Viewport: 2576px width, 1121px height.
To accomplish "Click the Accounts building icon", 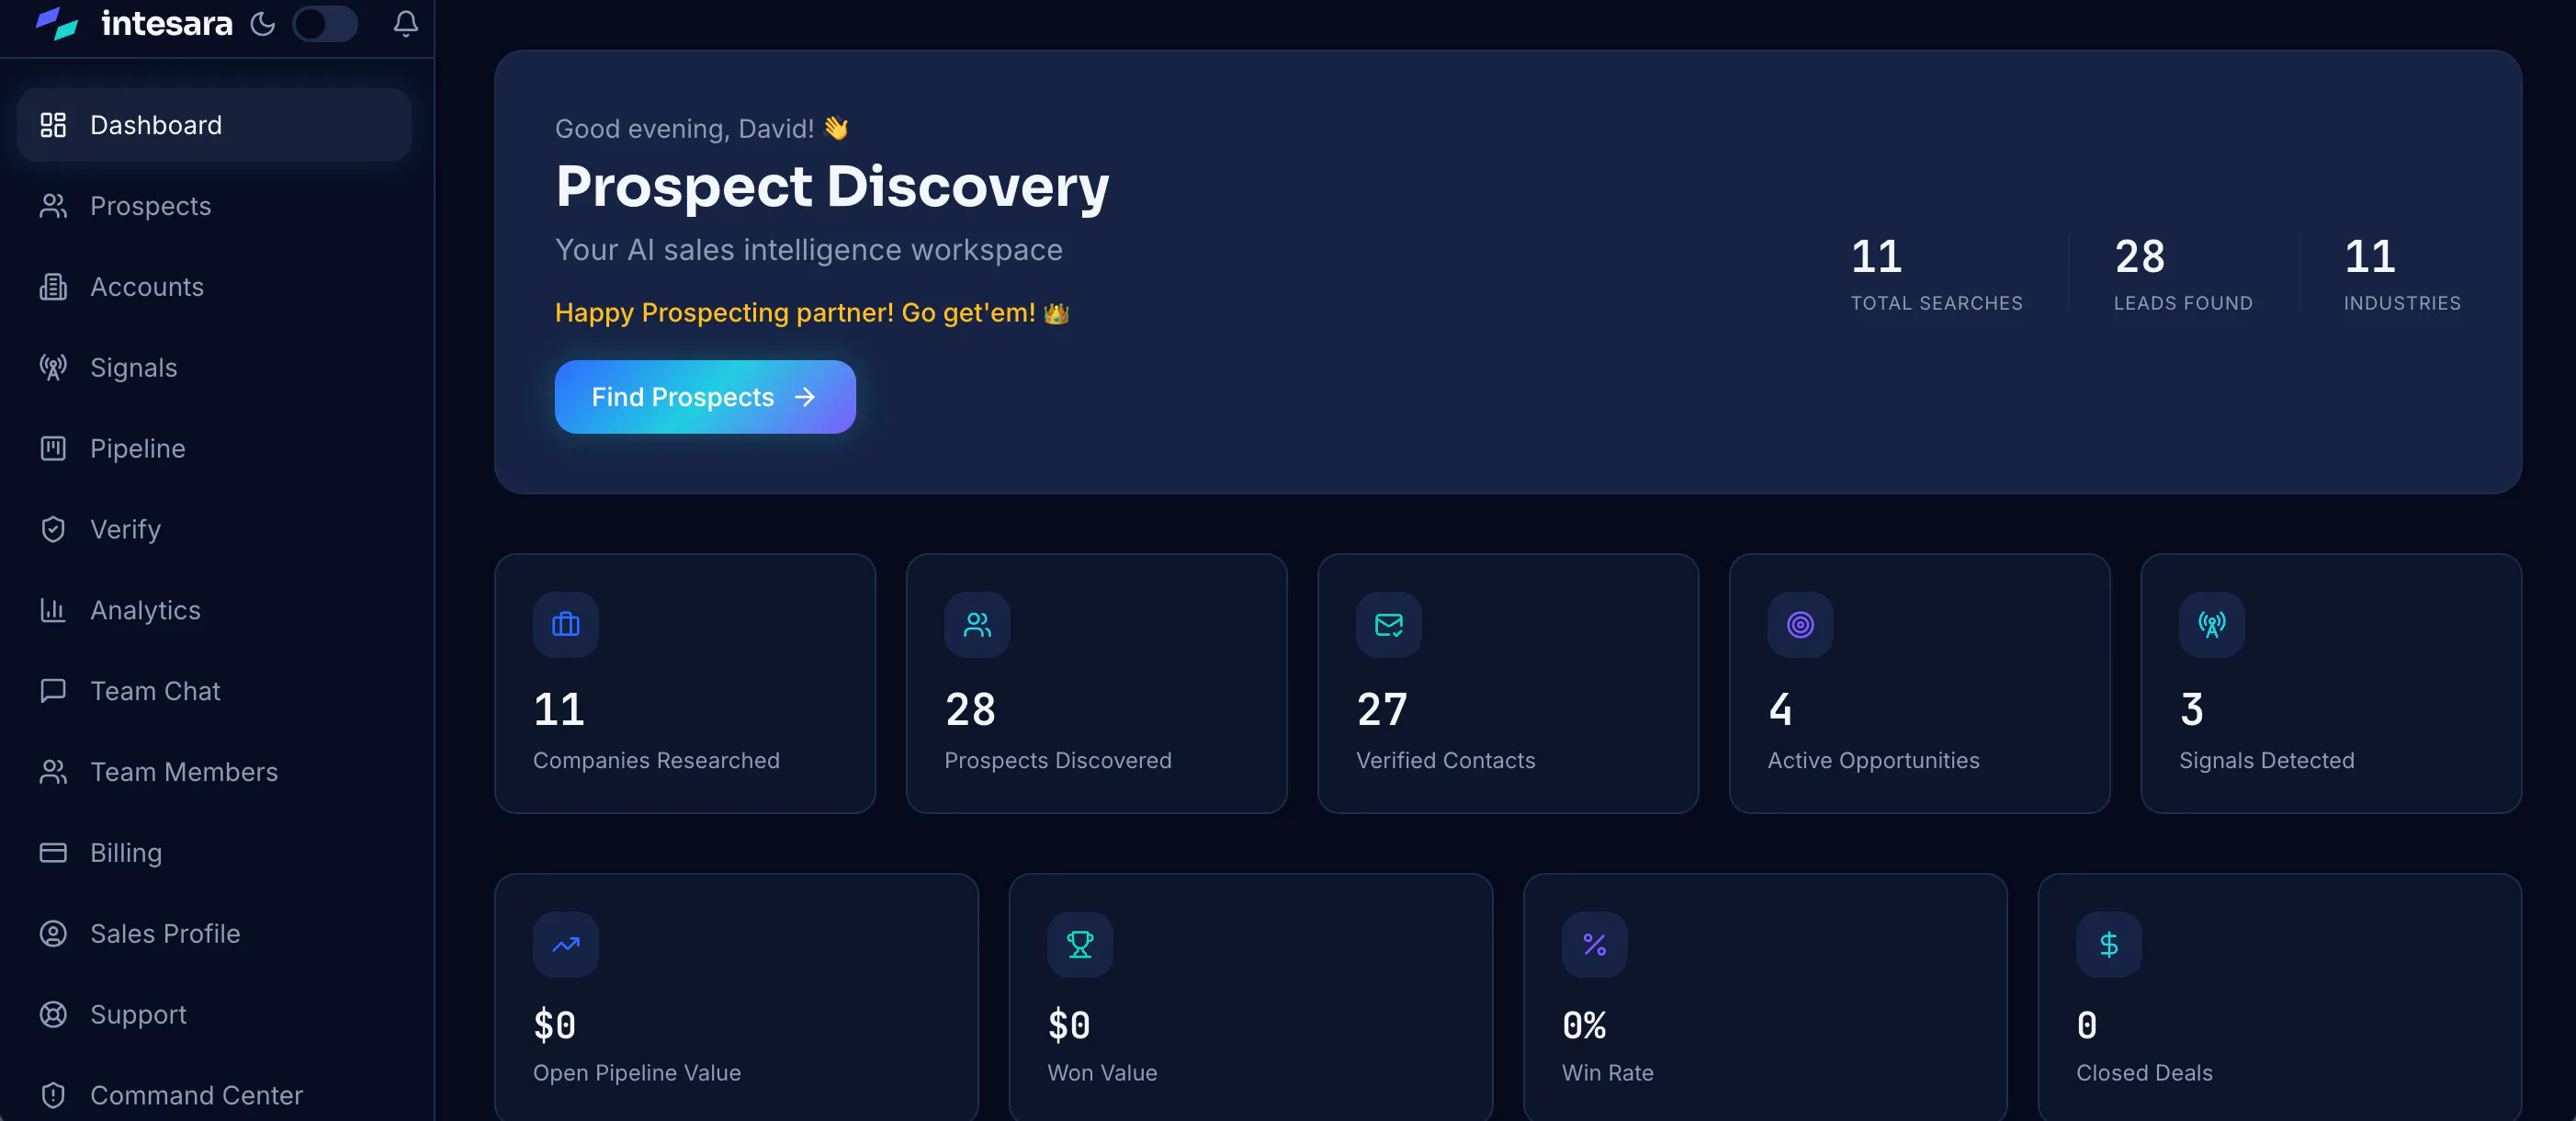I will click(53, 287).
